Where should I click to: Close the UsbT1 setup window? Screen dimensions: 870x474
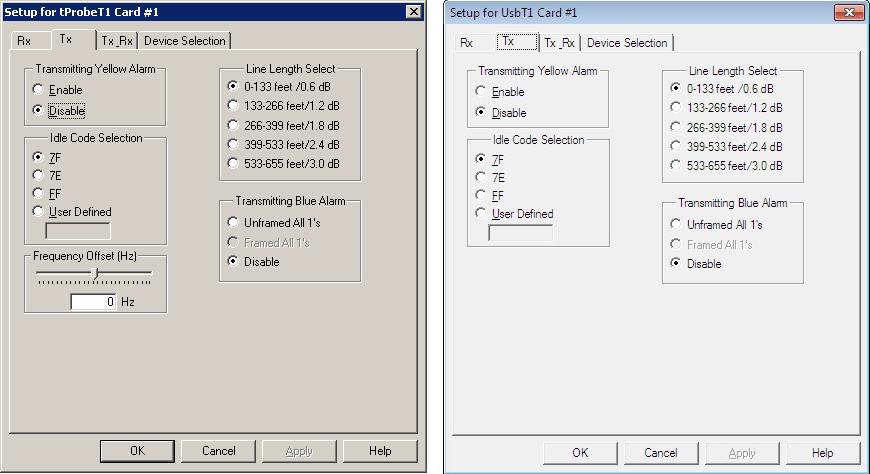(x=849, y=12)
